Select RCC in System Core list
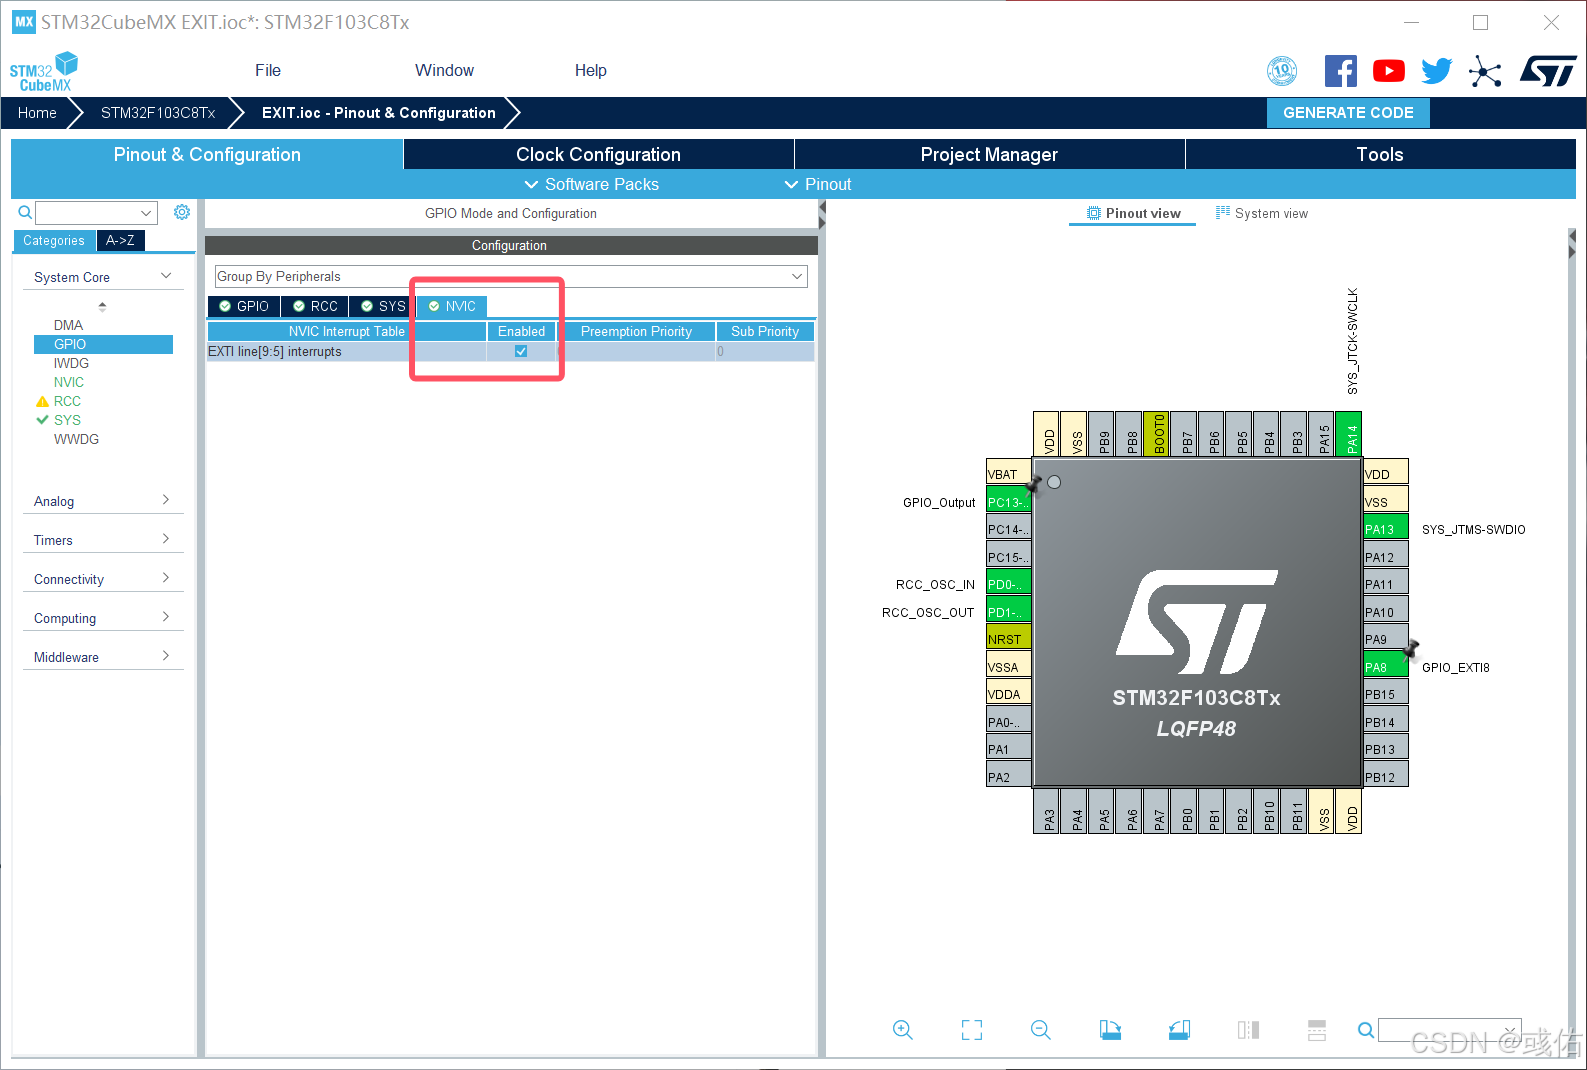 click(x=67, y=401)
